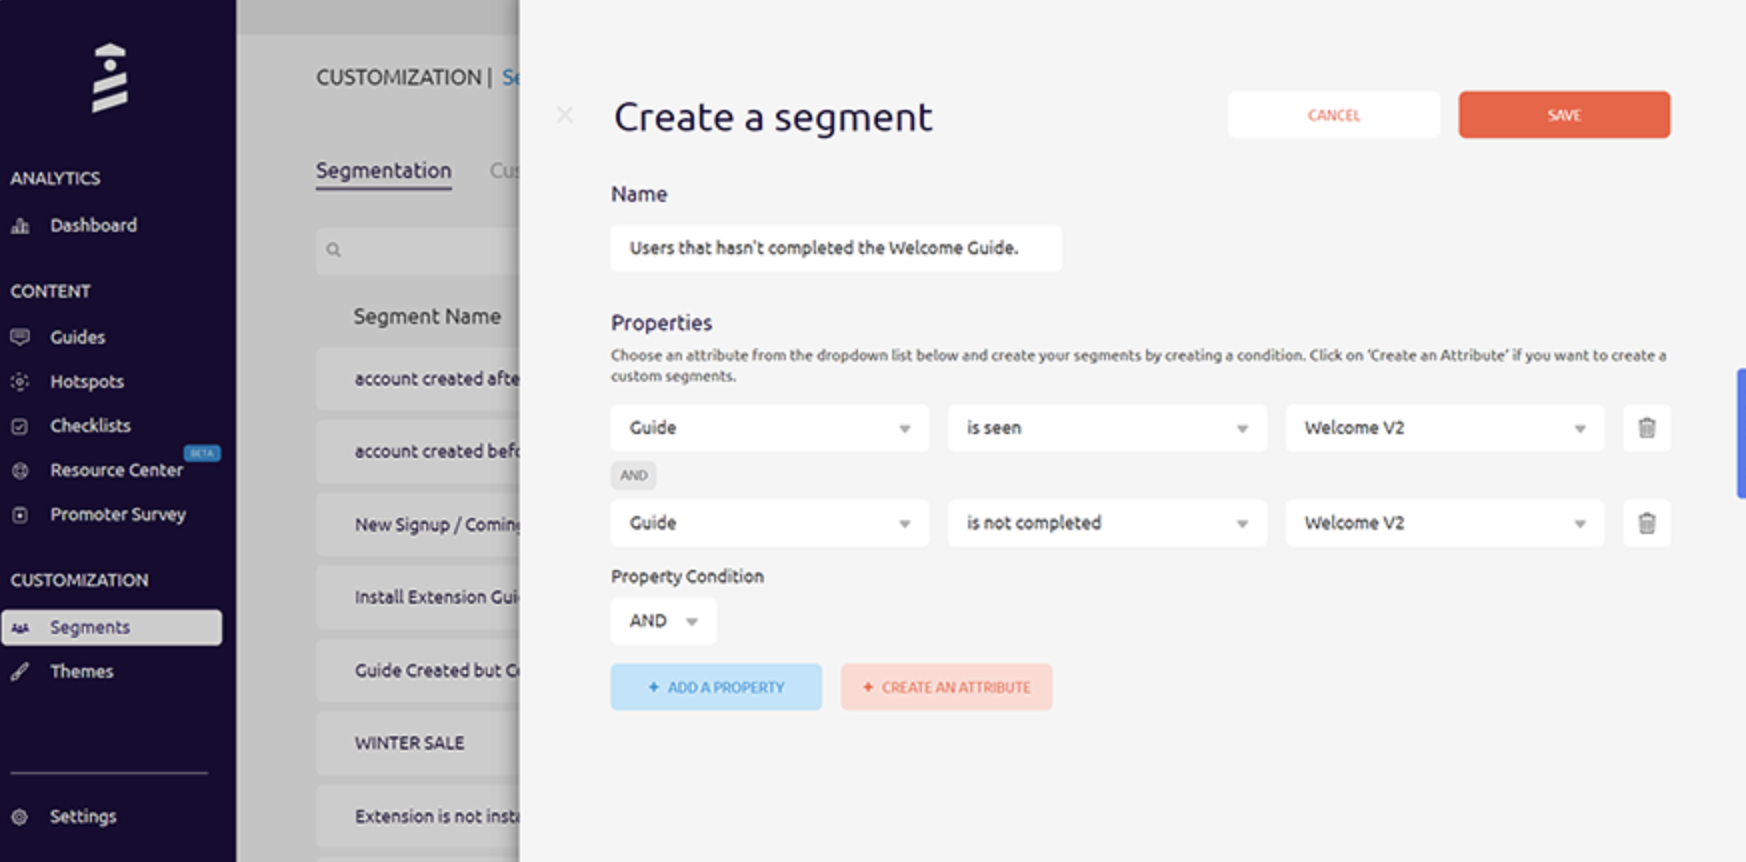This screenshot has height=862, width=1746.
Task: Open the Property Condition AND dropdown
Action: click(663, 621)
